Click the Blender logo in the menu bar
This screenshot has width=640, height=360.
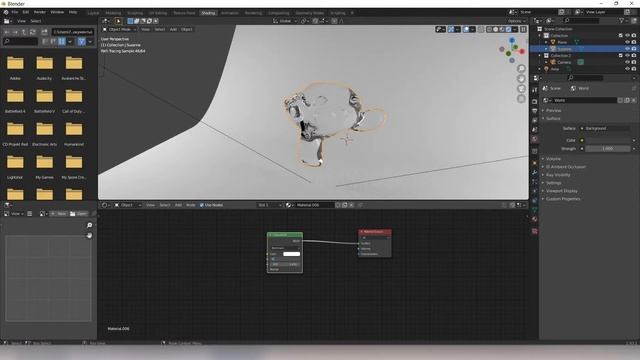point(6,12)
